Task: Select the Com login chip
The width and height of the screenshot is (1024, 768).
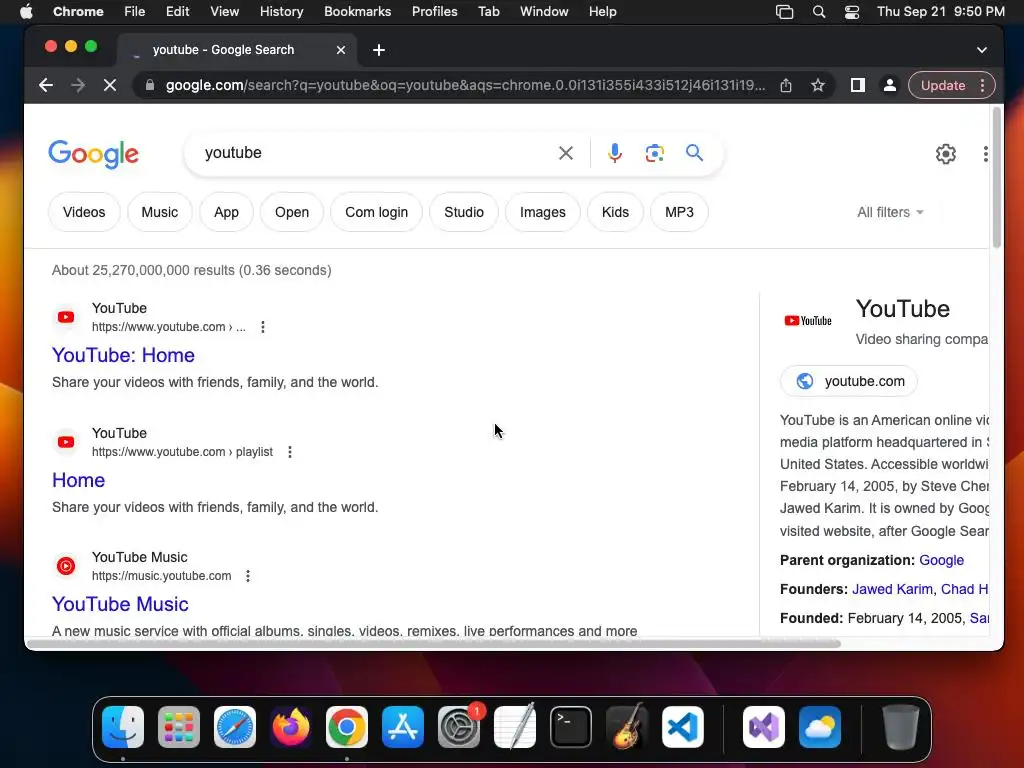Action: click(376, 212)
